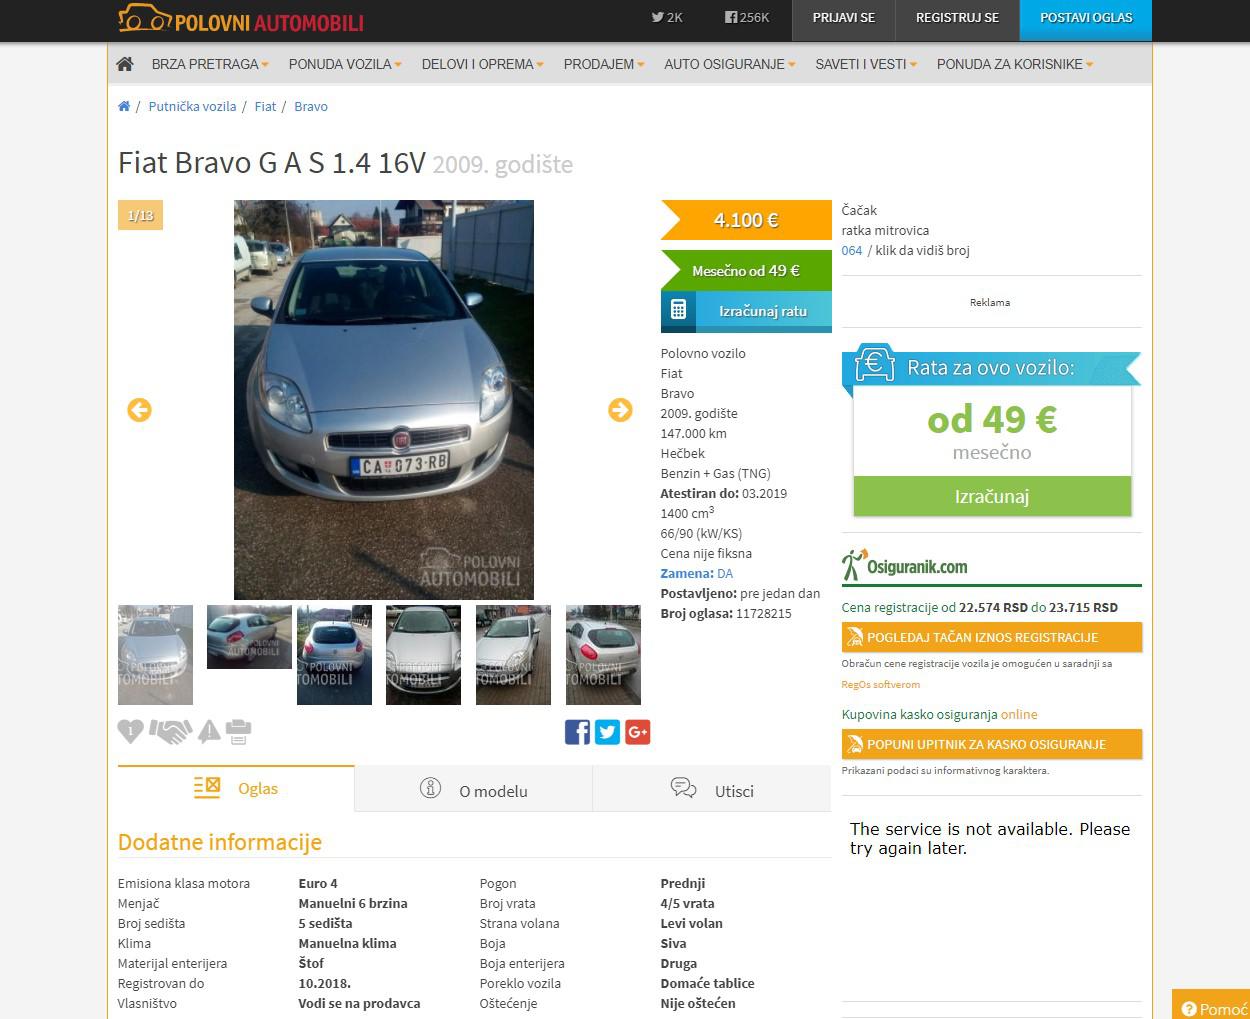Image resolution: width=1250 pixels, height=1019 pixels.
Task: Click the listing title Fiat Bravo G A S 1.4 16V
Action: click(x=272, y=162)
